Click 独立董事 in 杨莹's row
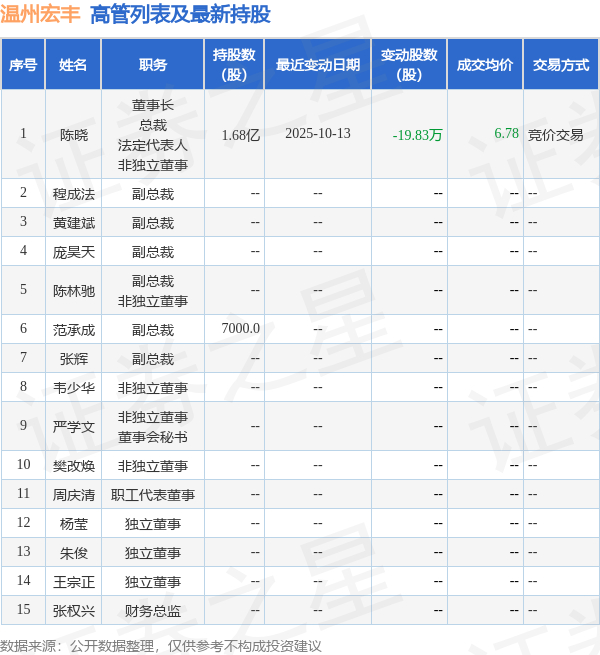This screenshot has height=655, width=600. click(x=153, y=524)
